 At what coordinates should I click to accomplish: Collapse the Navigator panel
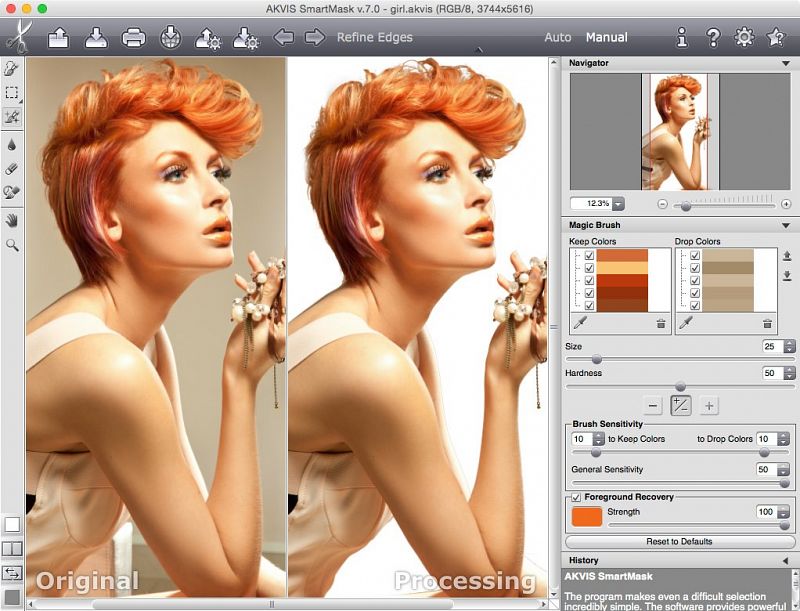[784, 63]
